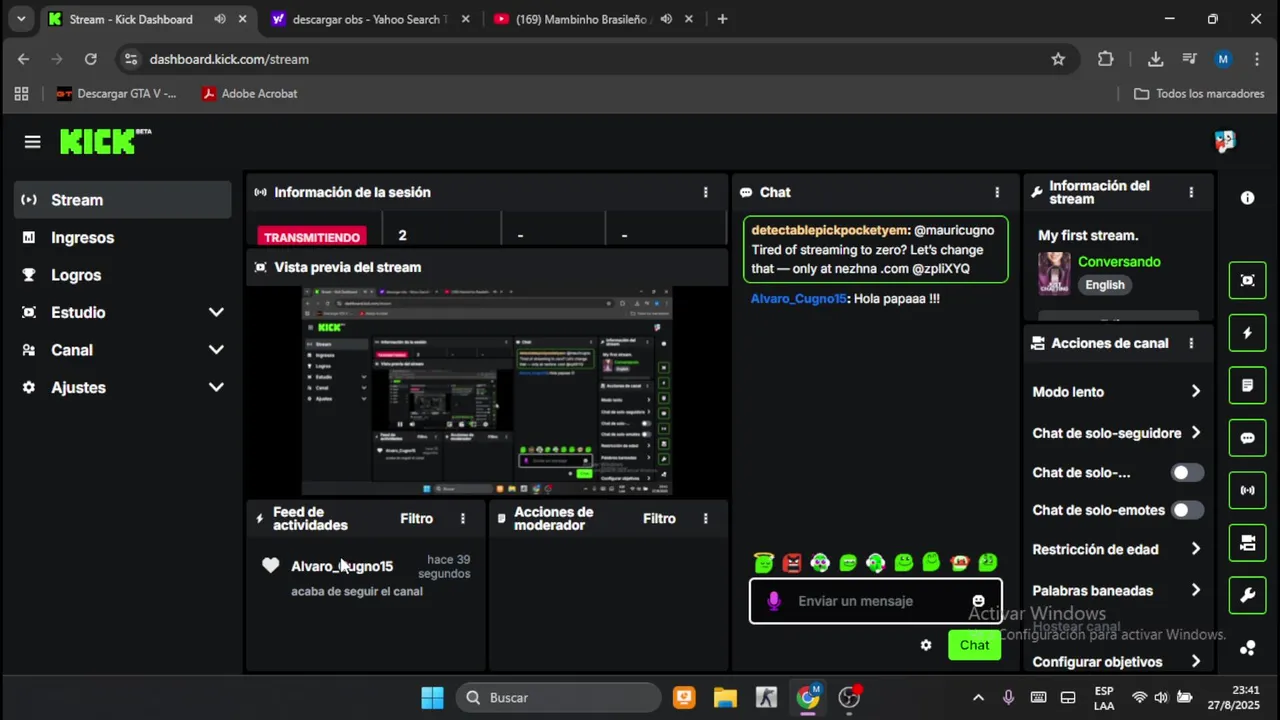Click the taskbar Buscar search box
This screenshot has width=1280, height=720.
point(559,697)
